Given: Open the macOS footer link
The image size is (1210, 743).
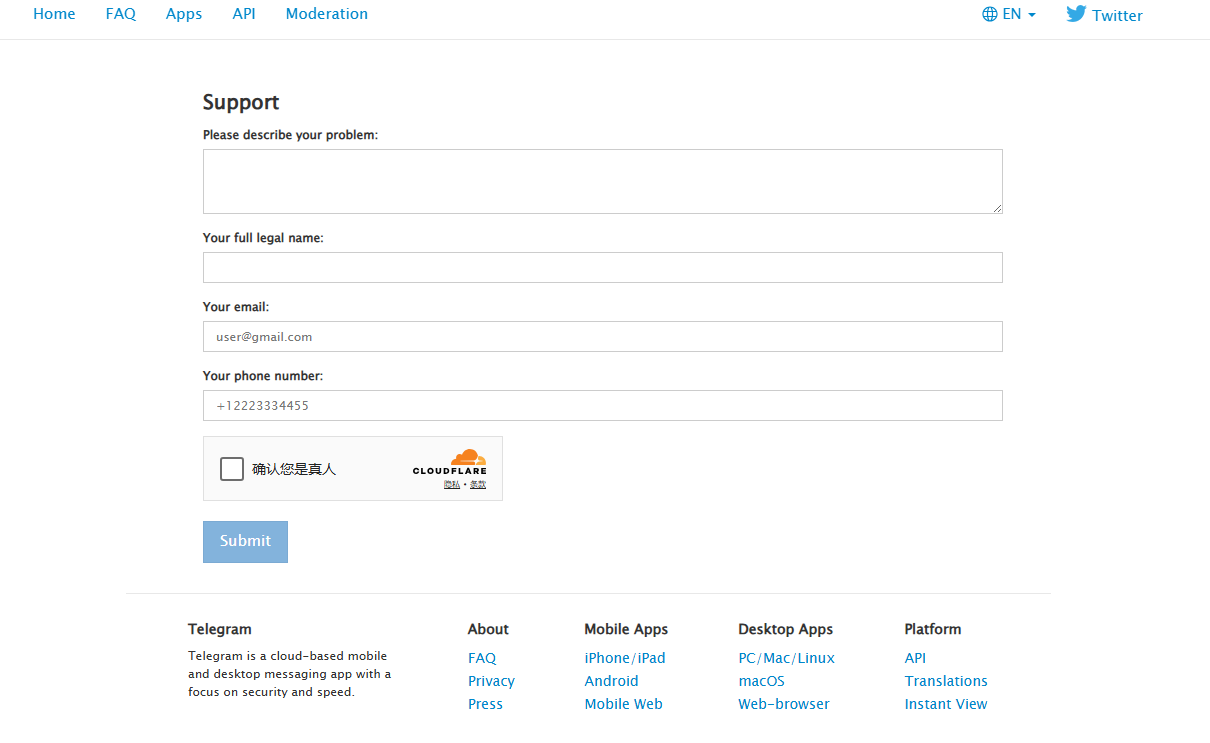Looking at the screenshot, I should pyautogui.click(x=762, y=681).
